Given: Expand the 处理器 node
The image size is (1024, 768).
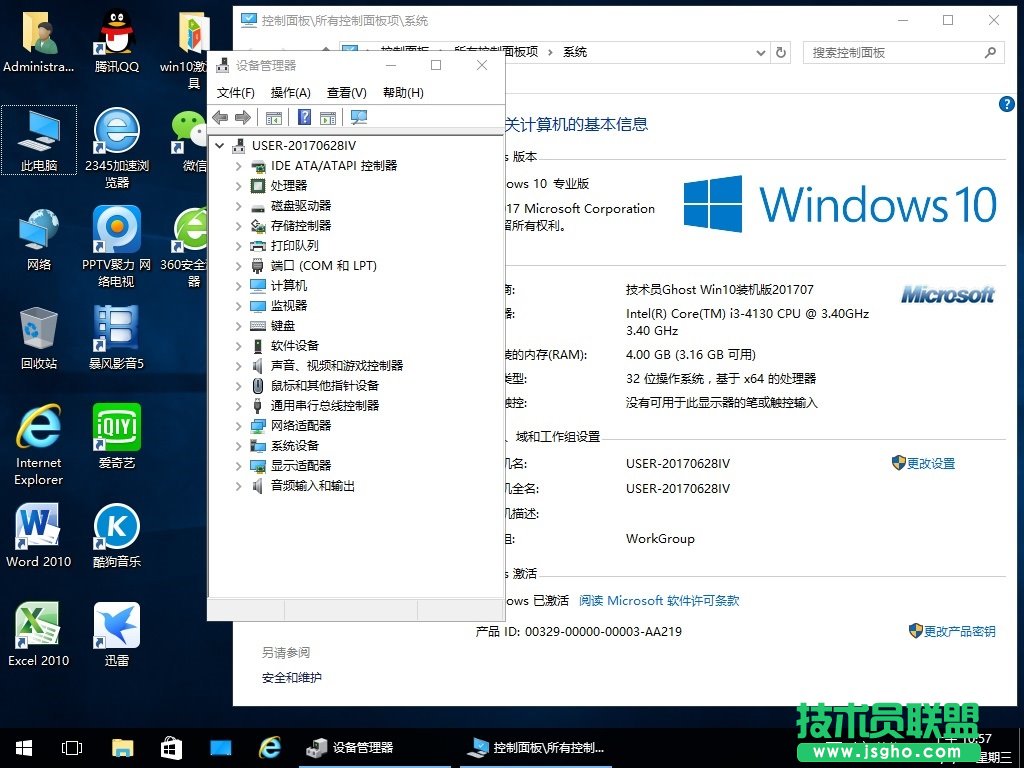Looking at the screenshot, I should click(238, 186).
